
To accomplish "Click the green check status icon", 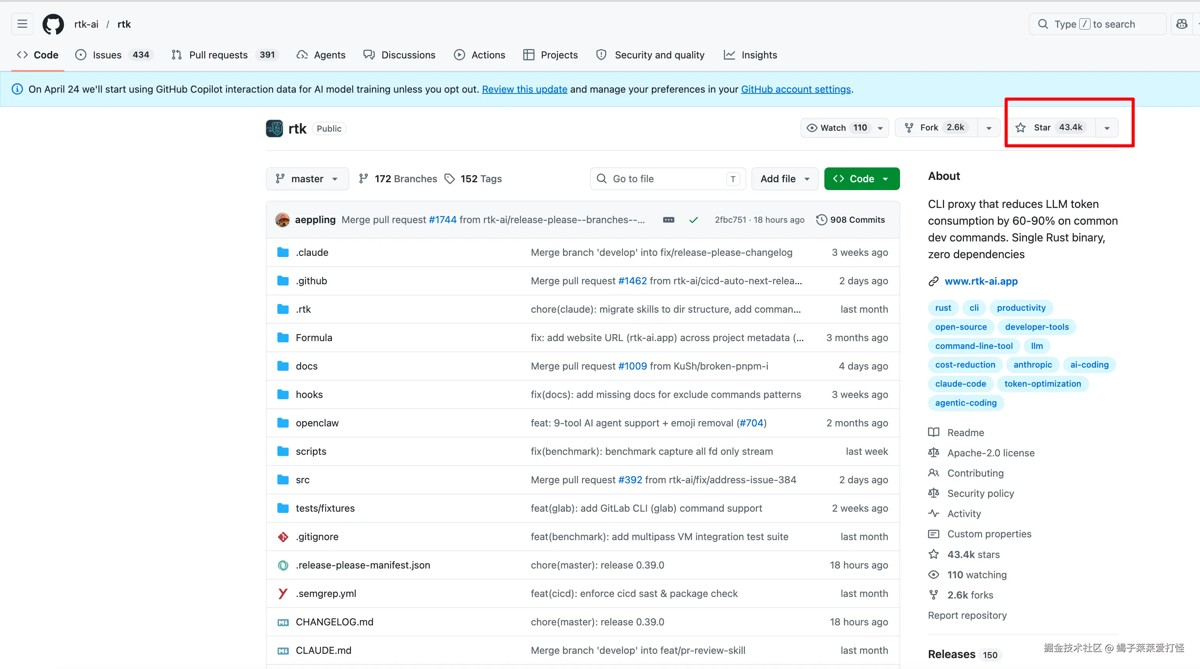I will pos(693,220).
